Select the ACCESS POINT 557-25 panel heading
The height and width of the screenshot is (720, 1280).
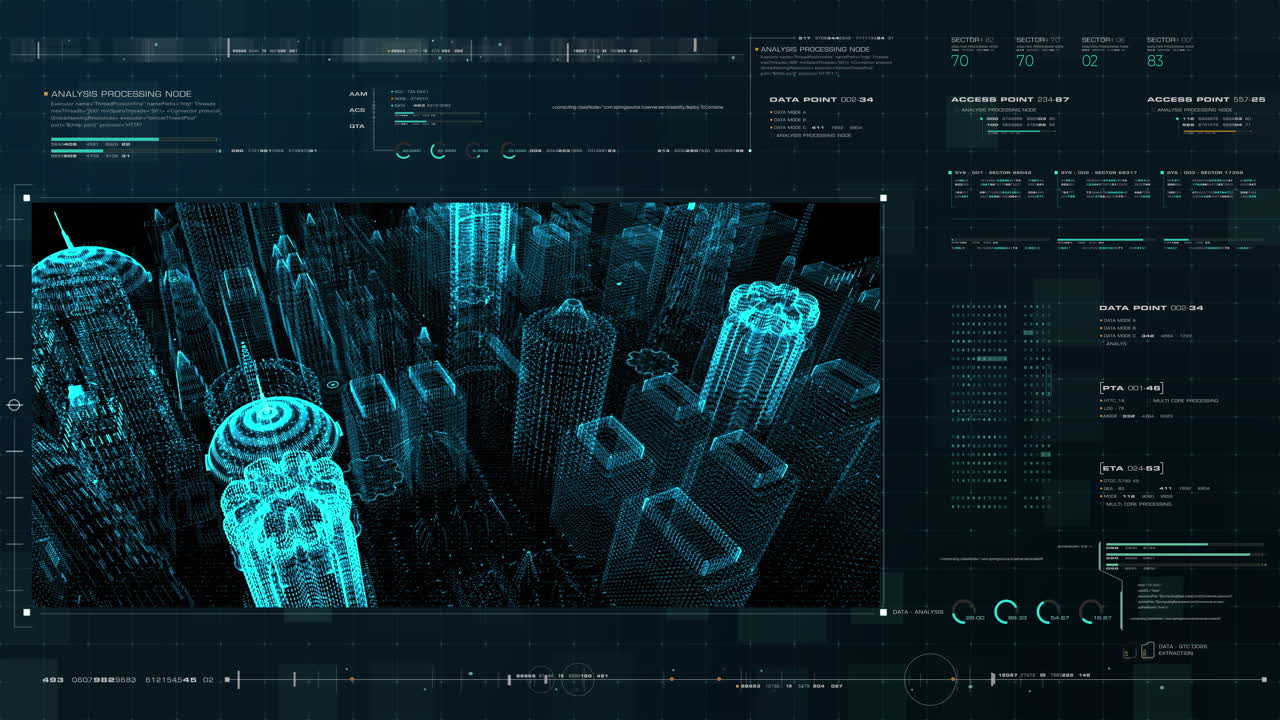click(x=1207, y=98)
